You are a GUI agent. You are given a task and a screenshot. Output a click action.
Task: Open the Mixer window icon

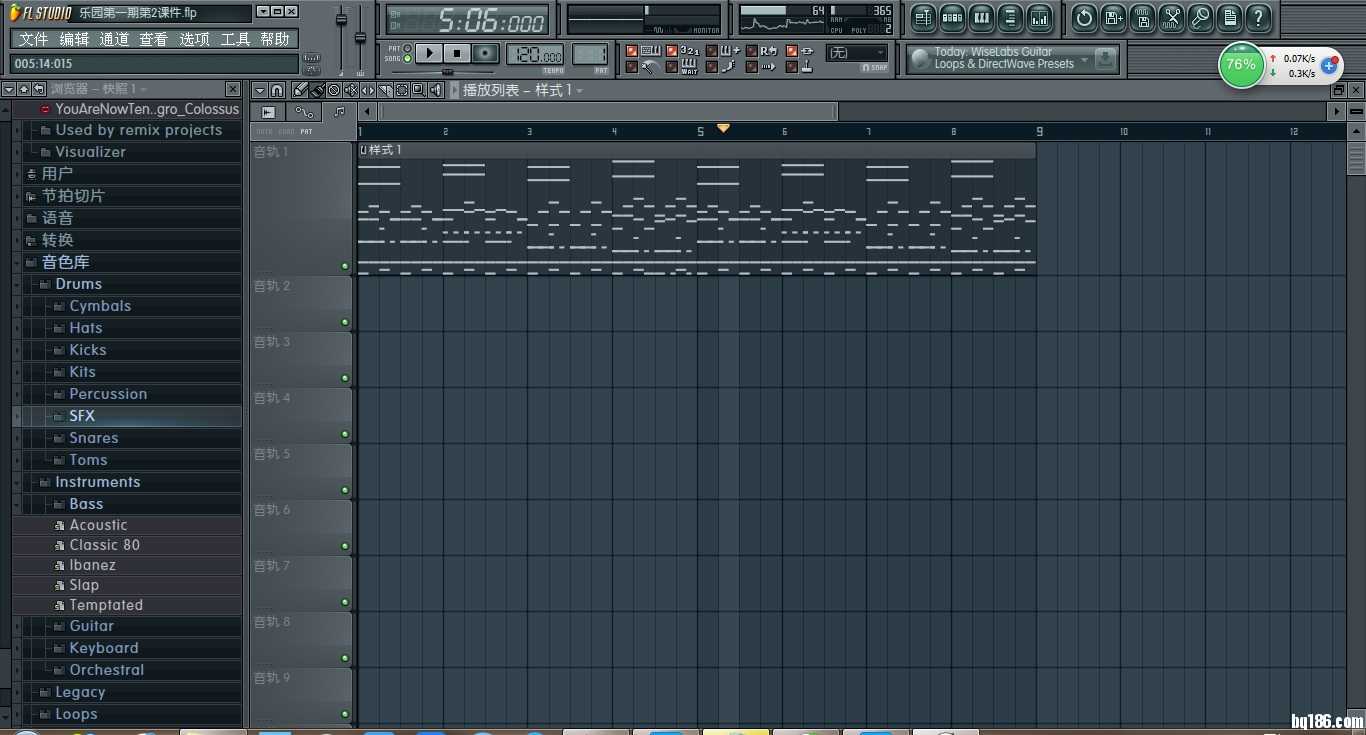click(1040, 18)
